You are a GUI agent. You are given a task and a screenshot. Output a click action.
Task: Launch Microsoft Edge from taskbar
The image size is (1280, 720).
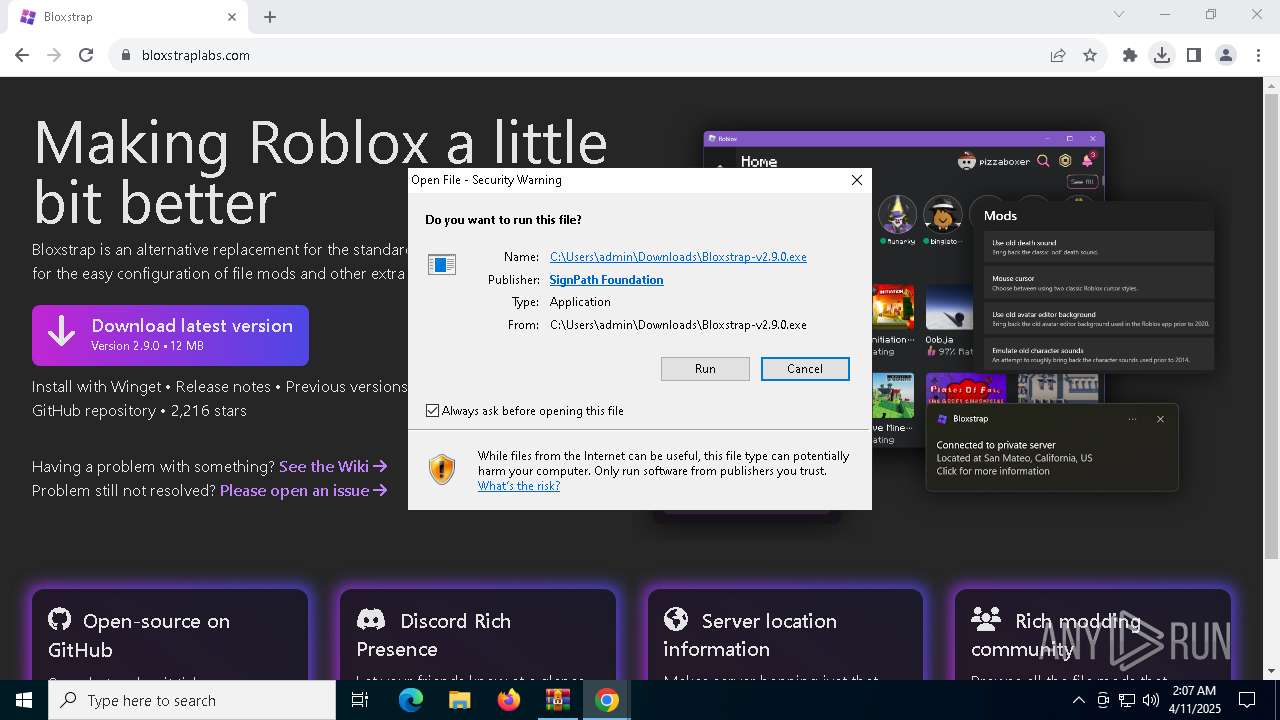tap(411, 700)
